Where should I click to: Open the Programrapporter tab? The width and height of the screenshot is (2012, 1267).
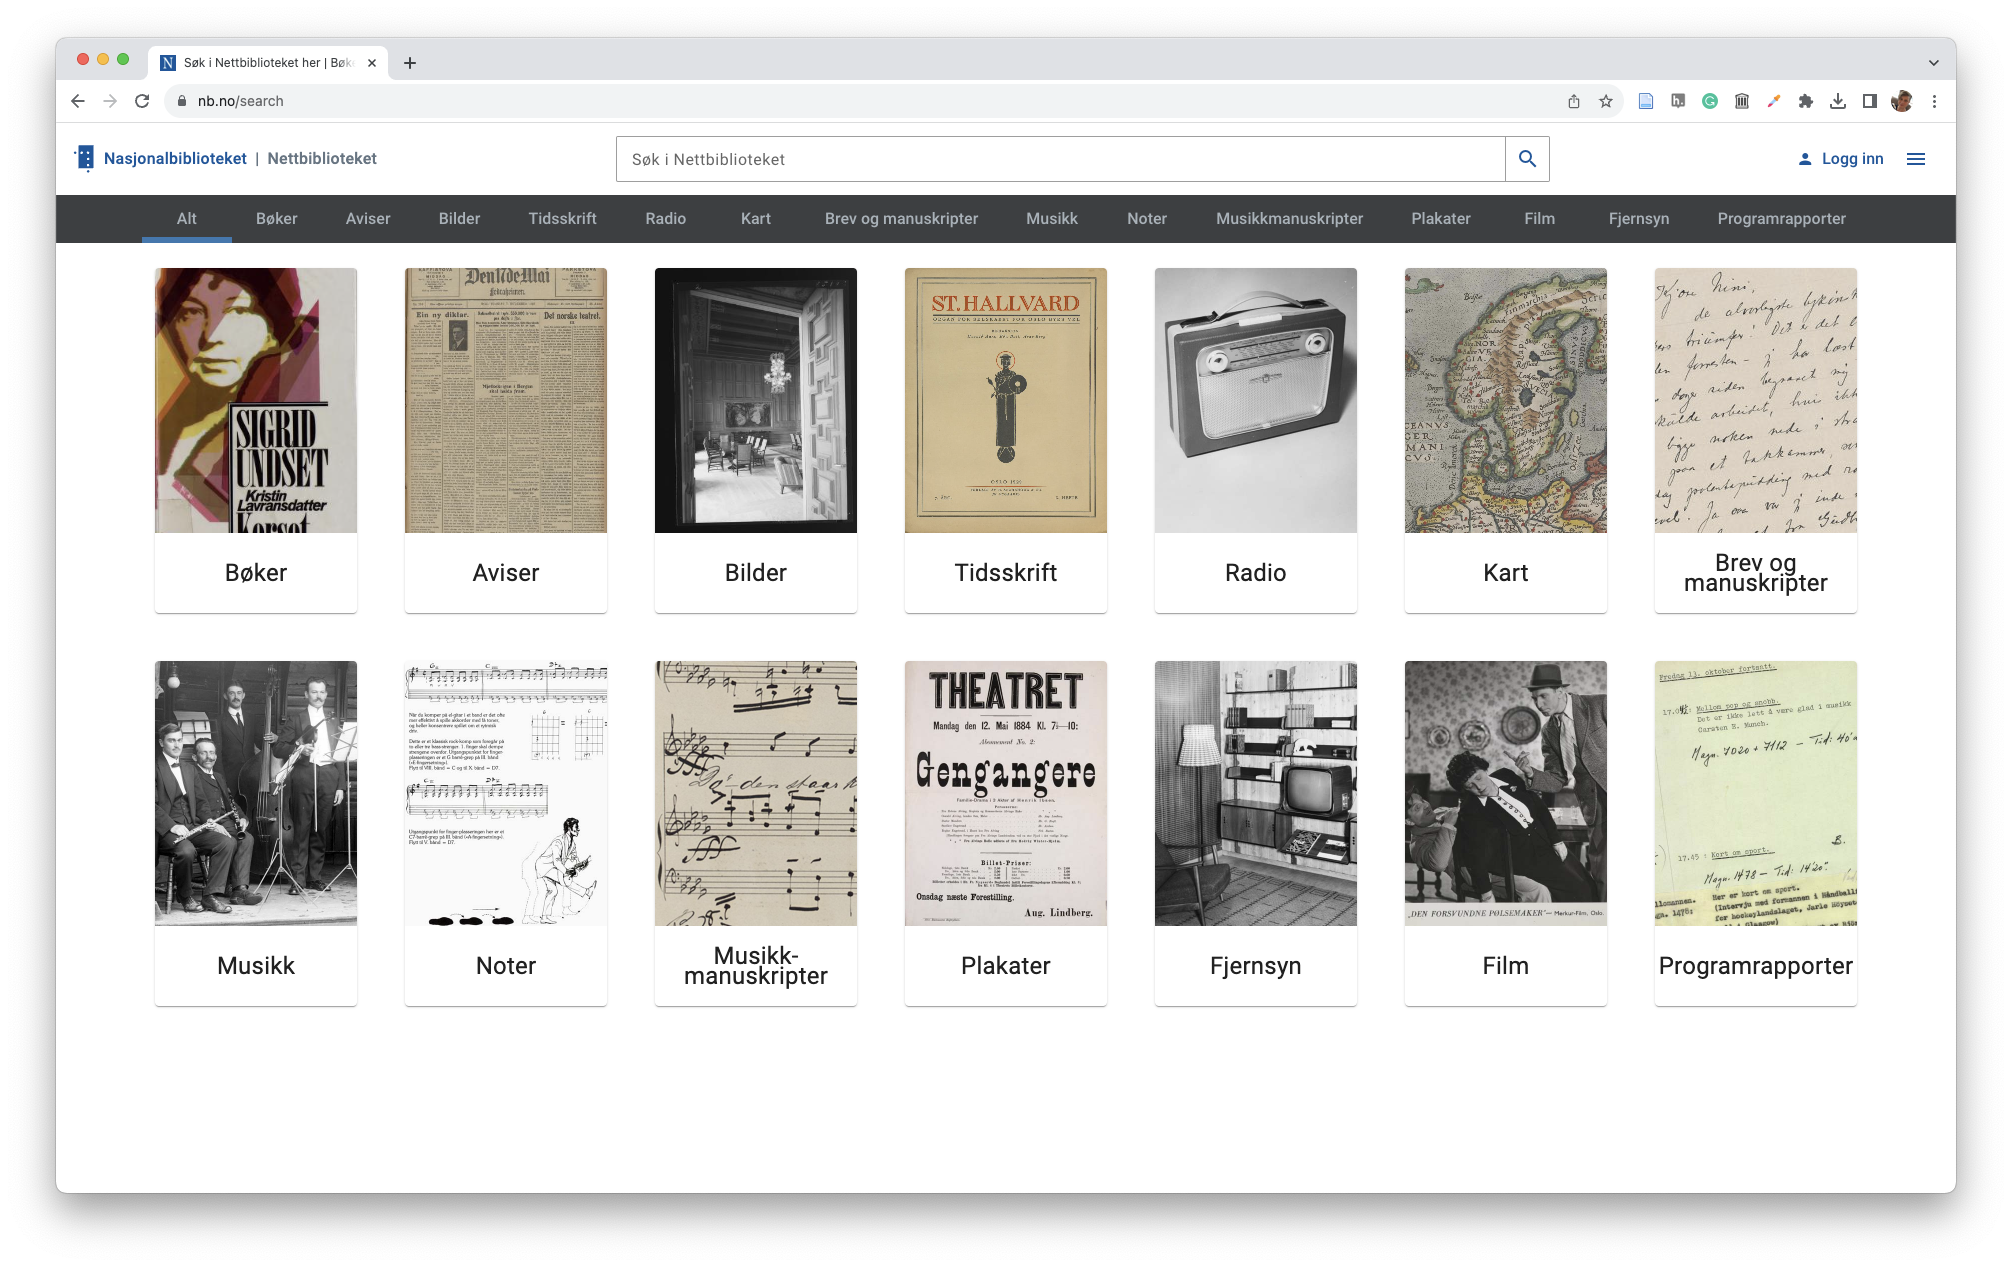(x=1780, y=218)
